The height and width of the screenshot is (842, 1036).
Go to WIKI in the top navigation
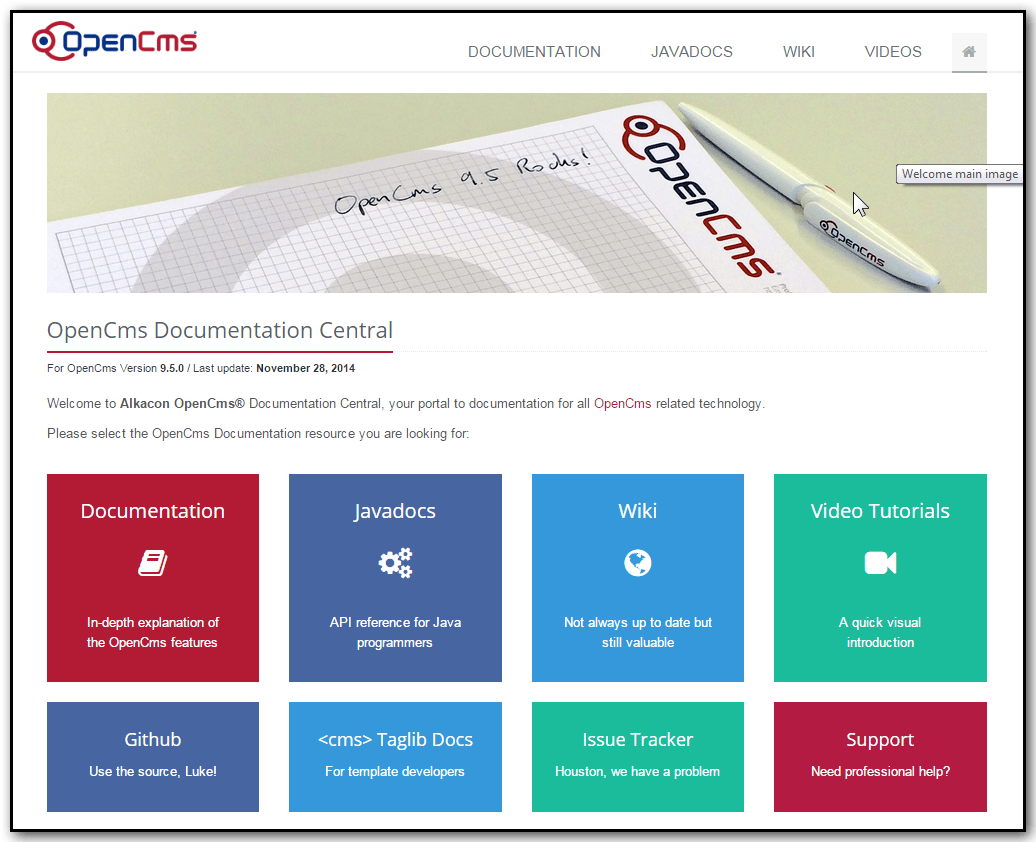coord(798,52)
